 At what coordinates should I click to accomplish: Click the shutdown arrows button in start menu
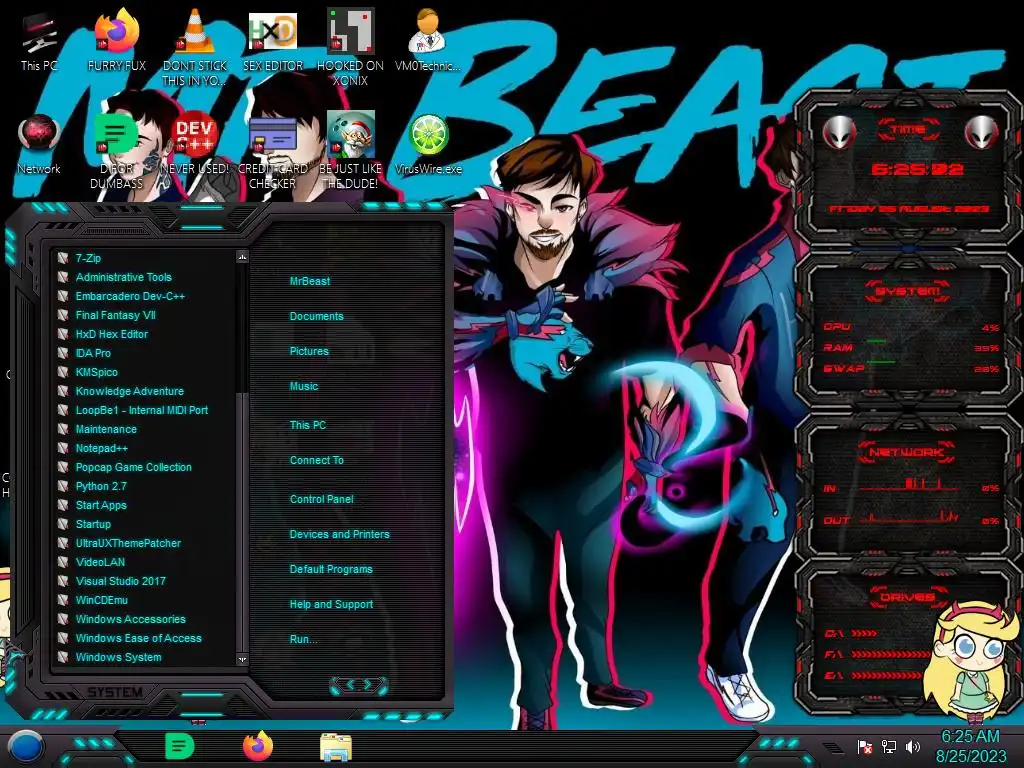359,684
